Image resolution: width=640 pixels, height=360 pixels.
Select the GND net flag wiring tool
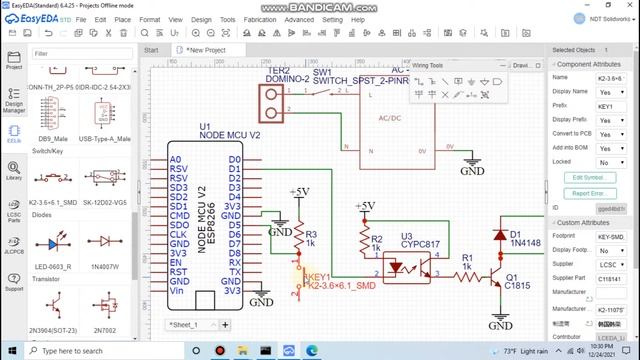pos(471,82)
